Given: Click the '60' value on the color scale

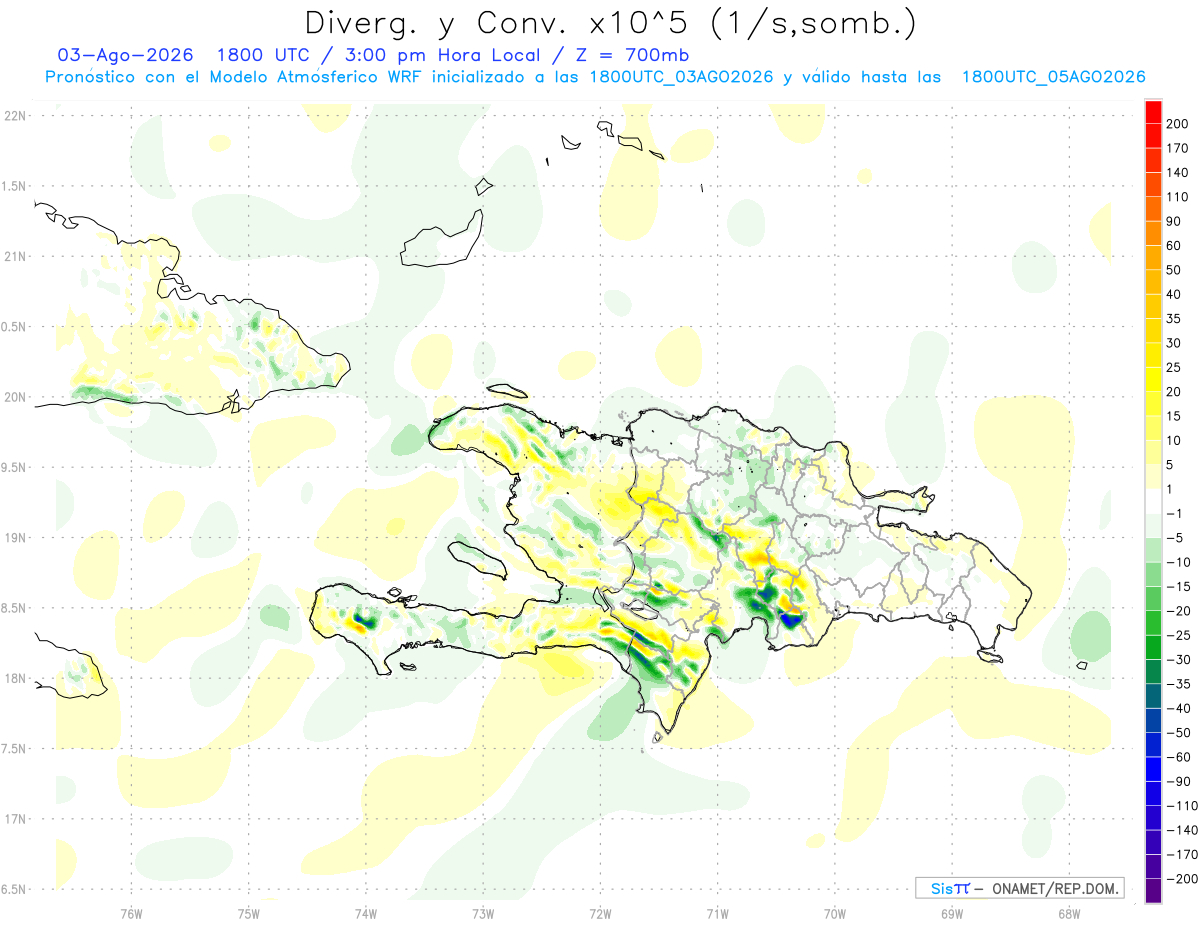Looking at the screenshot, I should [x=1174, y=246].
